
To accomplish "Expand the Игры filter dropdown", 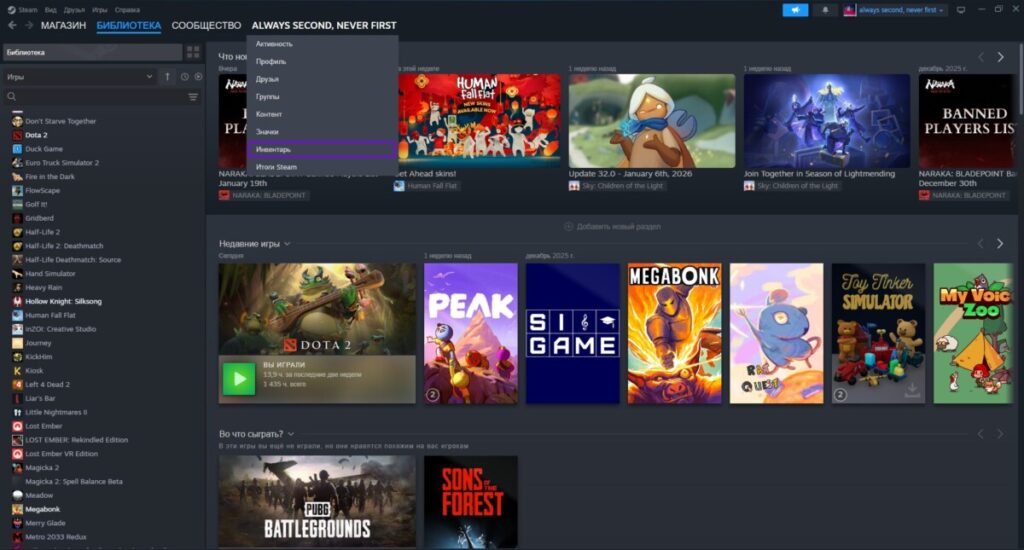I will coord(80,76).
